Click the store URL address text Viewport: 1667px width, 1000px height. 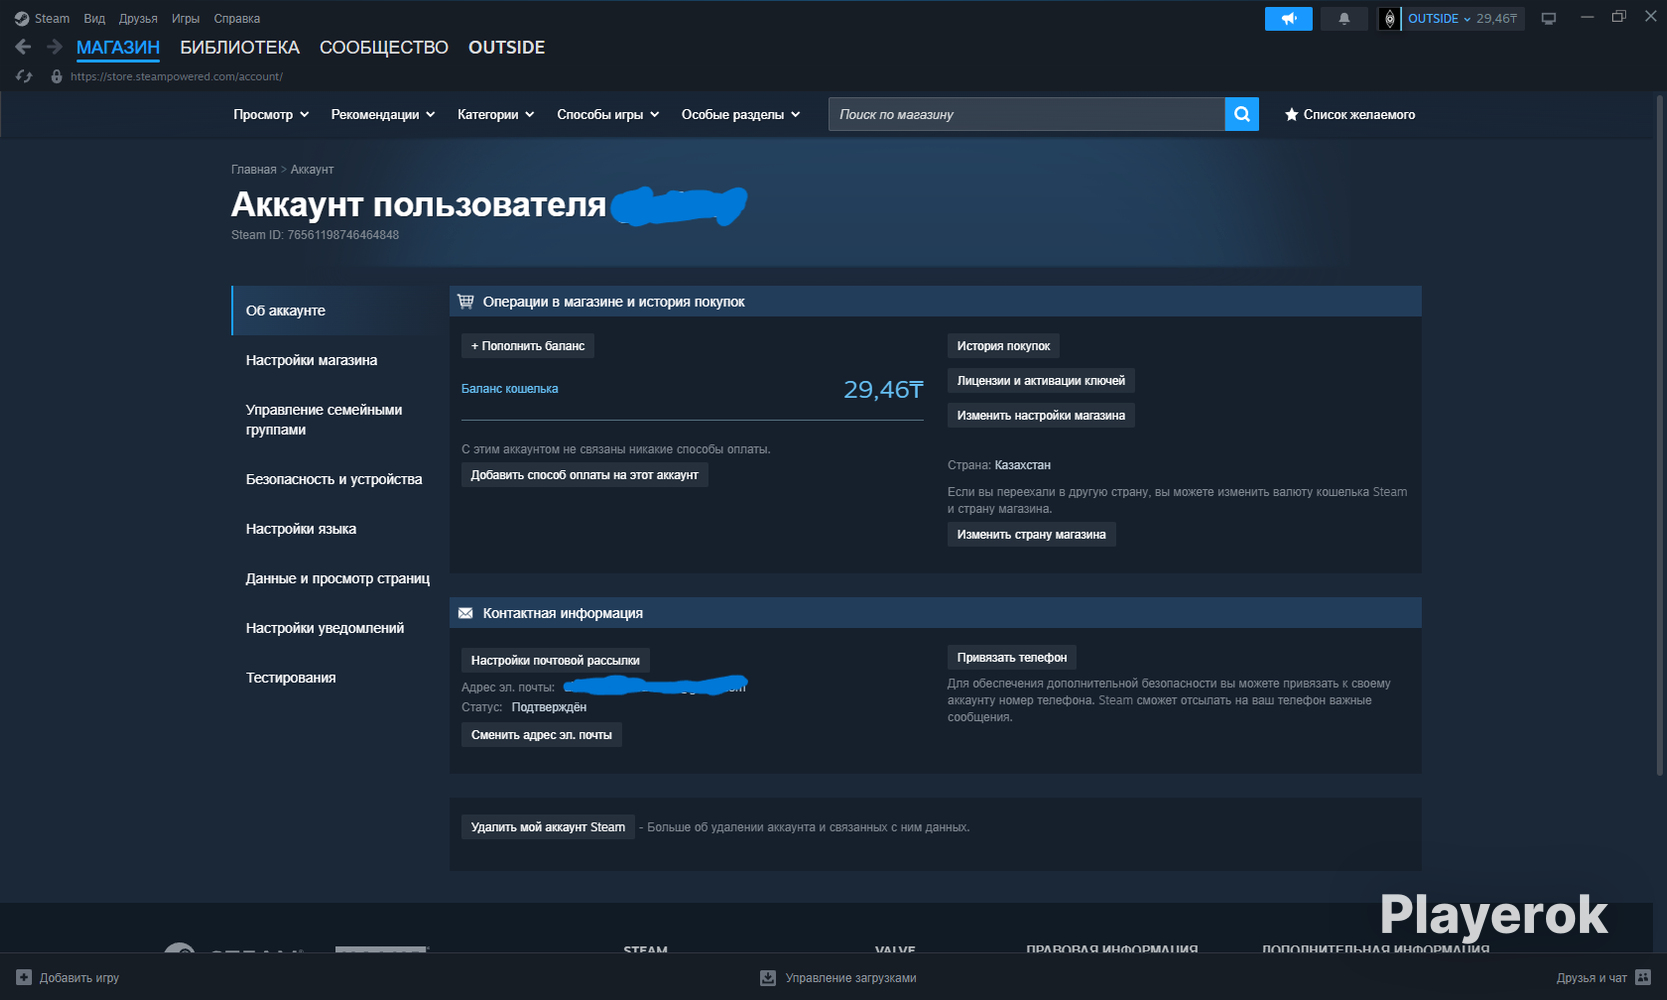[176, 76]
